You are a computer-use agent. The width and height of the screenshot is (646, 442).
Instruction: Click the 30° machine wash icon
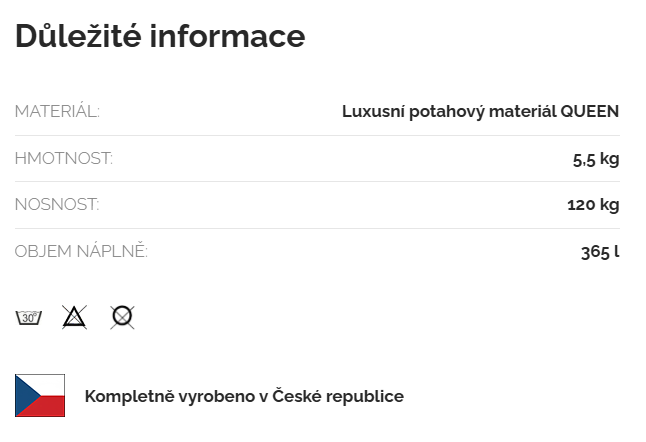pos(28,318)
